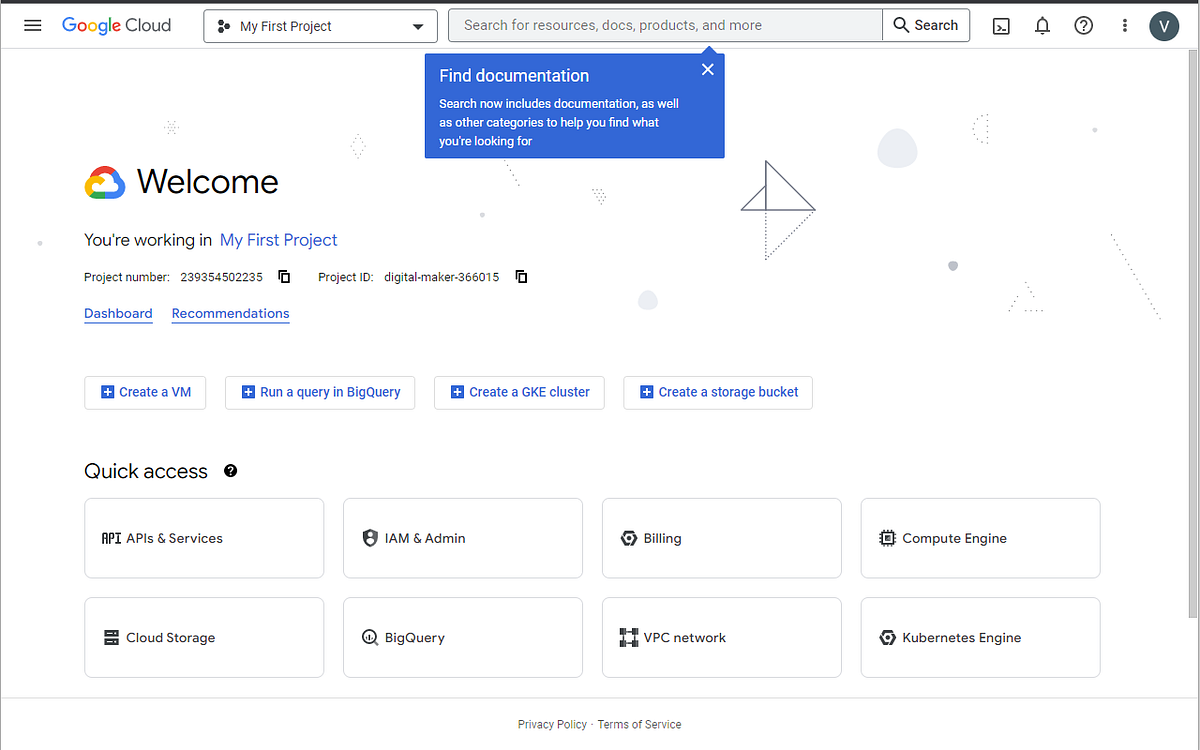
Task: Copy the project number using the copy icon
Action: pos(284,276)
